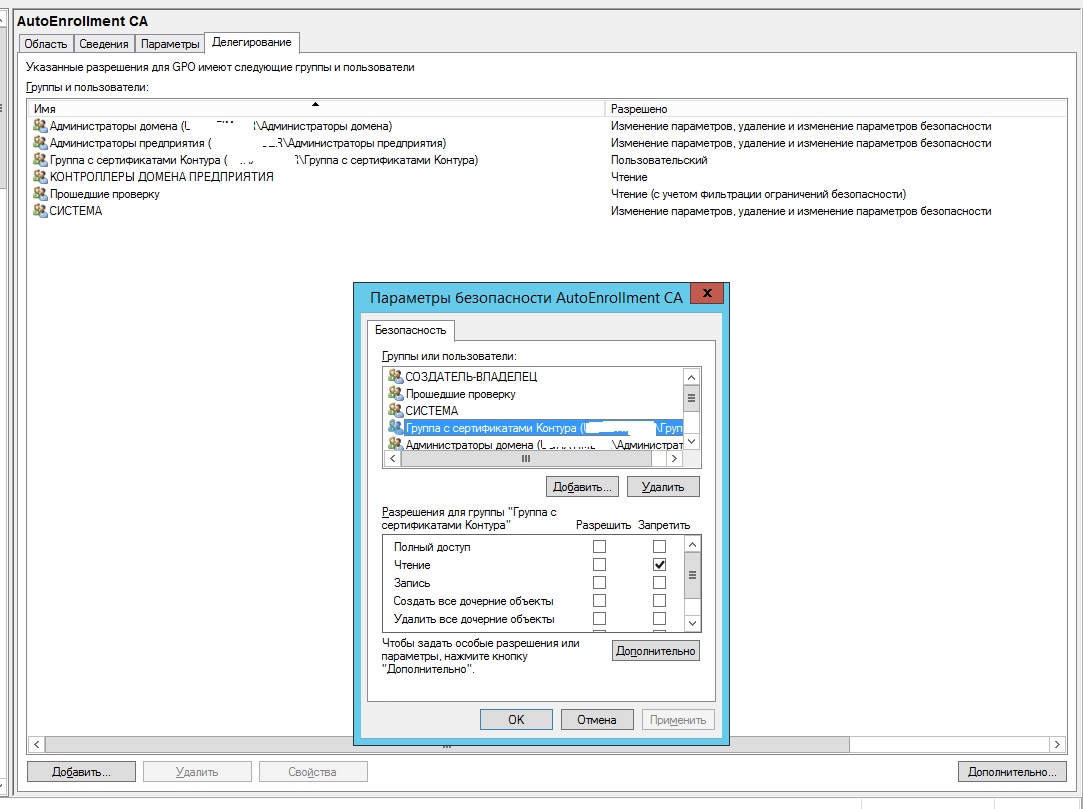Click up arrow of permissions list scrollbar
The image size is (1083, 809).
click(692, 544)
